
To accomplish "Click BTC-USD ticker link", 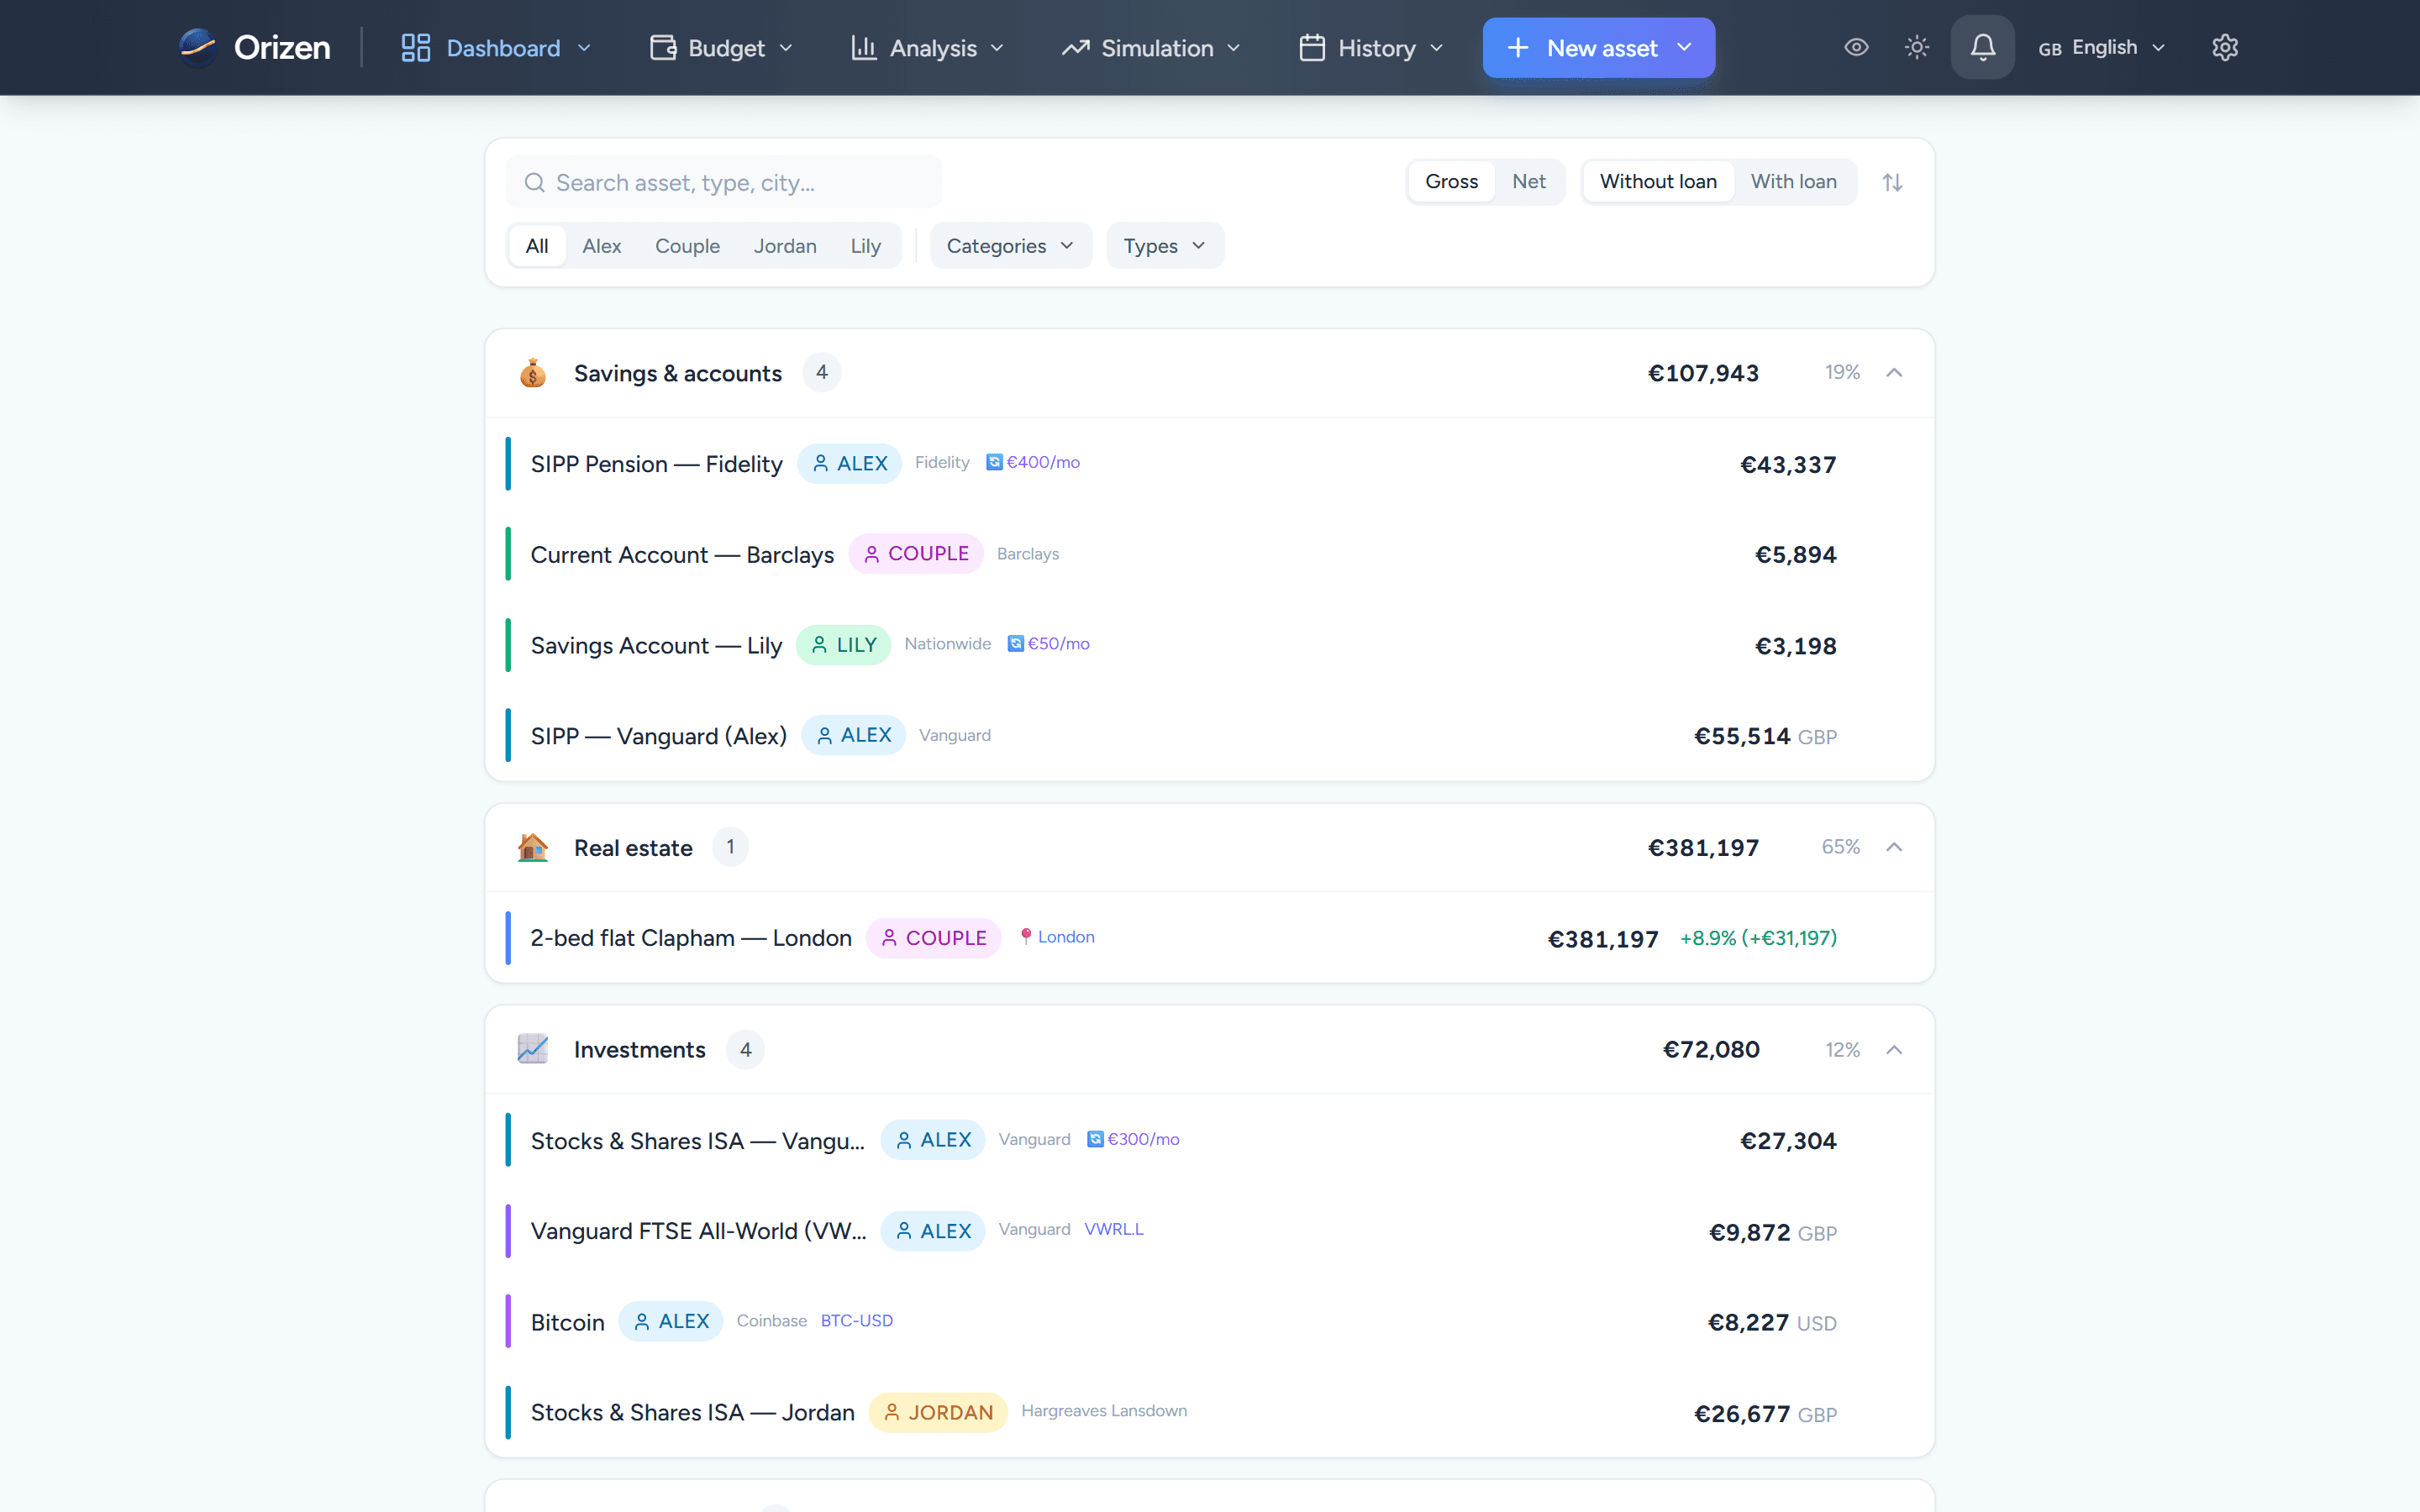I will pyautogui.click(x=856, y=1320).
